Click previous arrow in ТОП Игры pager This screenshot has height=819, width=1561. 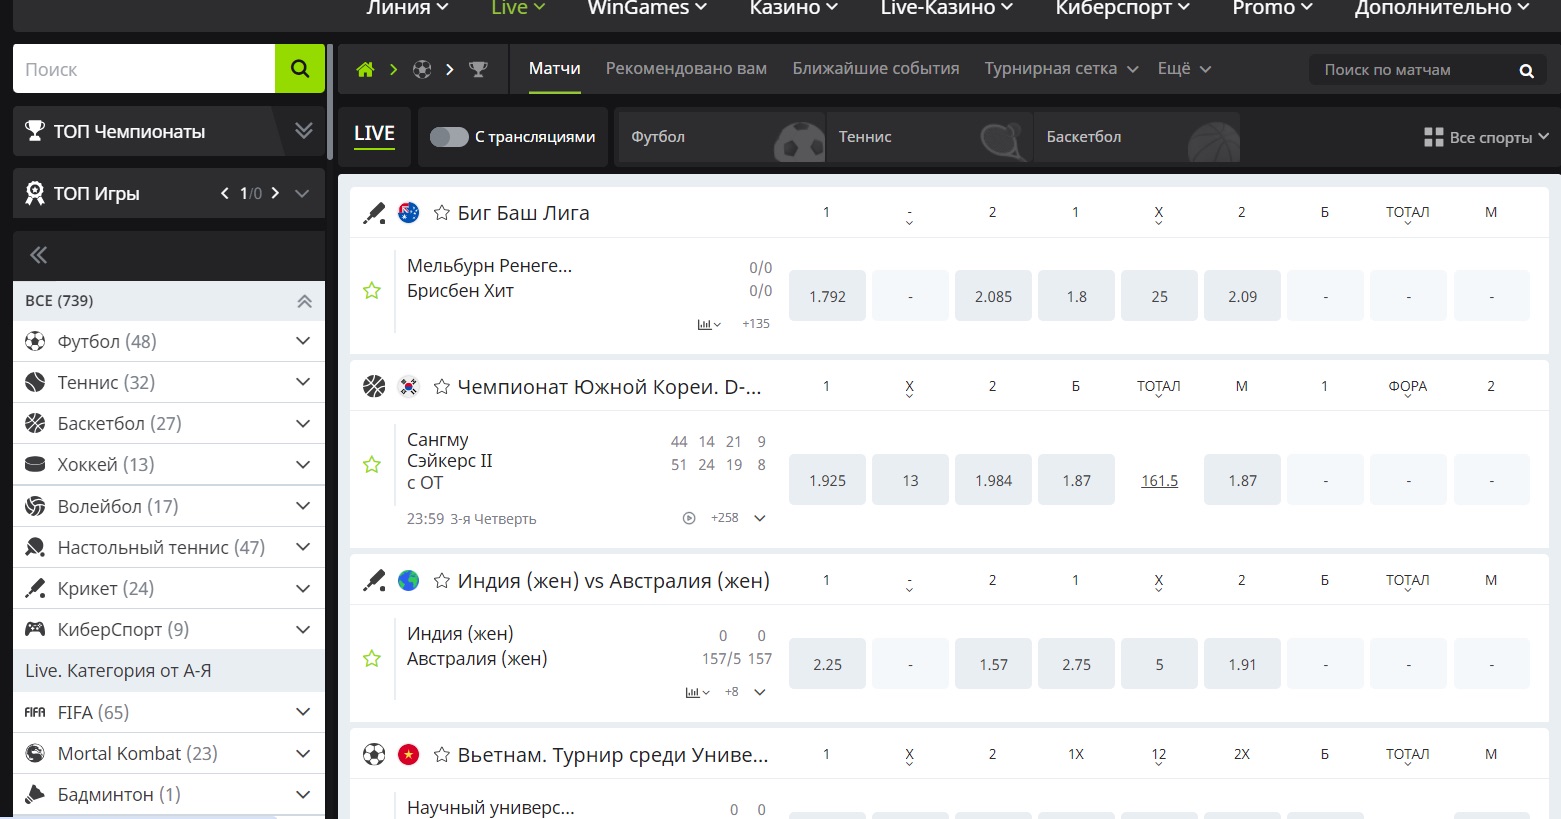(x=225, y=193)
